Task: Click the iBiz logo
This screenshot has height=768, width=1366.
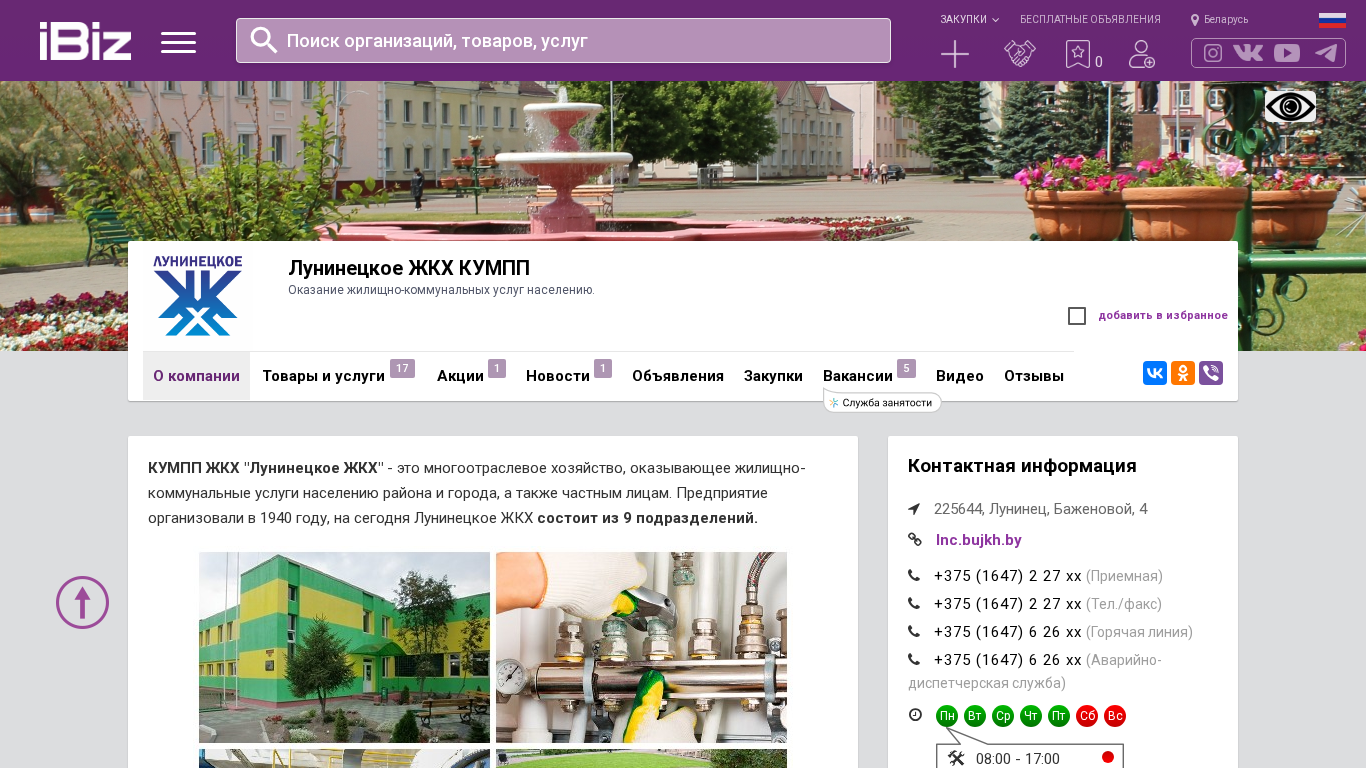Action: [85, 41]
